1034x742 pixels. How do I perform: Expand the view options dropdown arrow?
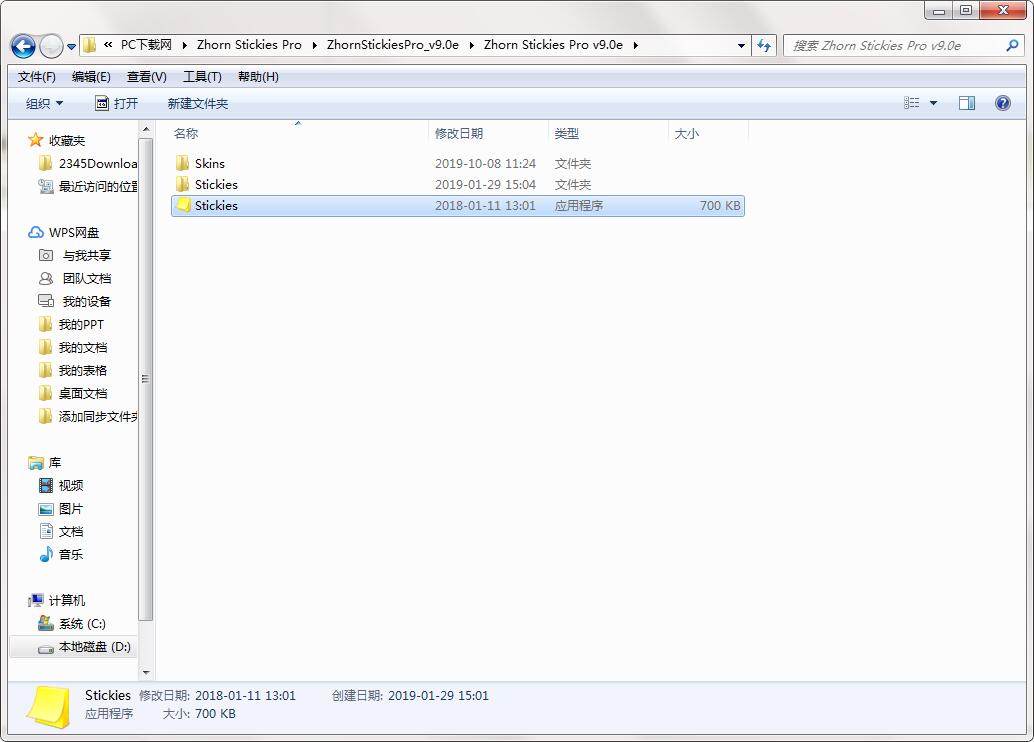[x=933, y=103]
